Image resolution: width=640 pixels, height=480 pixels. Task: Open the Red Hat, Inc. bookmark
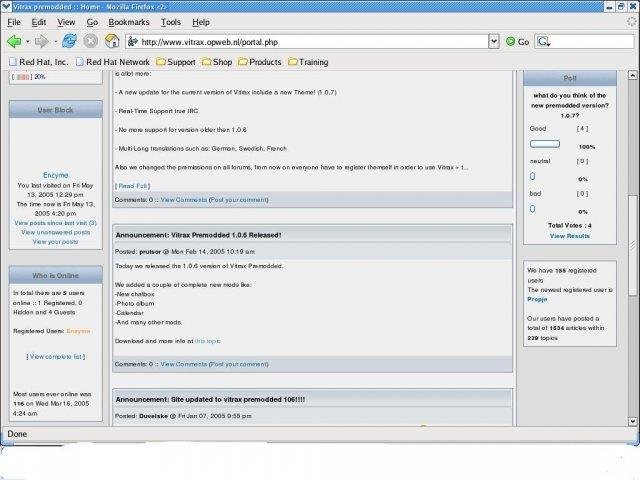pyautogui.click(x=39, y=62)
